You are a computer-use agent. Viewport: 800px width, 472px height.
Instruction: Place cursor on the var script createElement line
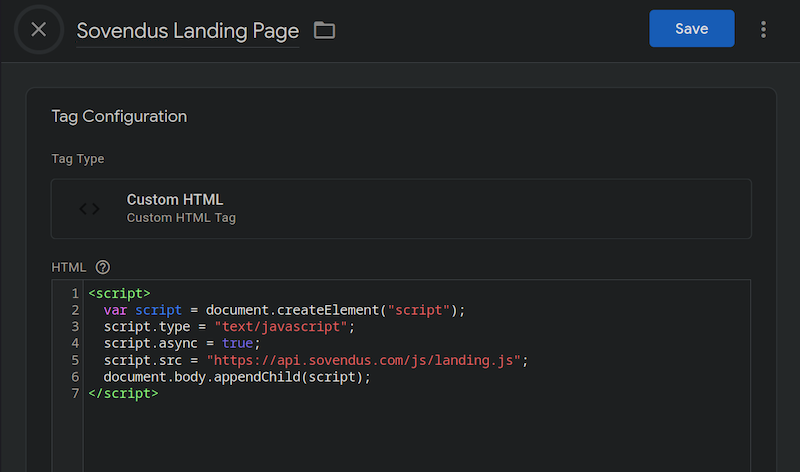(x=284, y=310)
